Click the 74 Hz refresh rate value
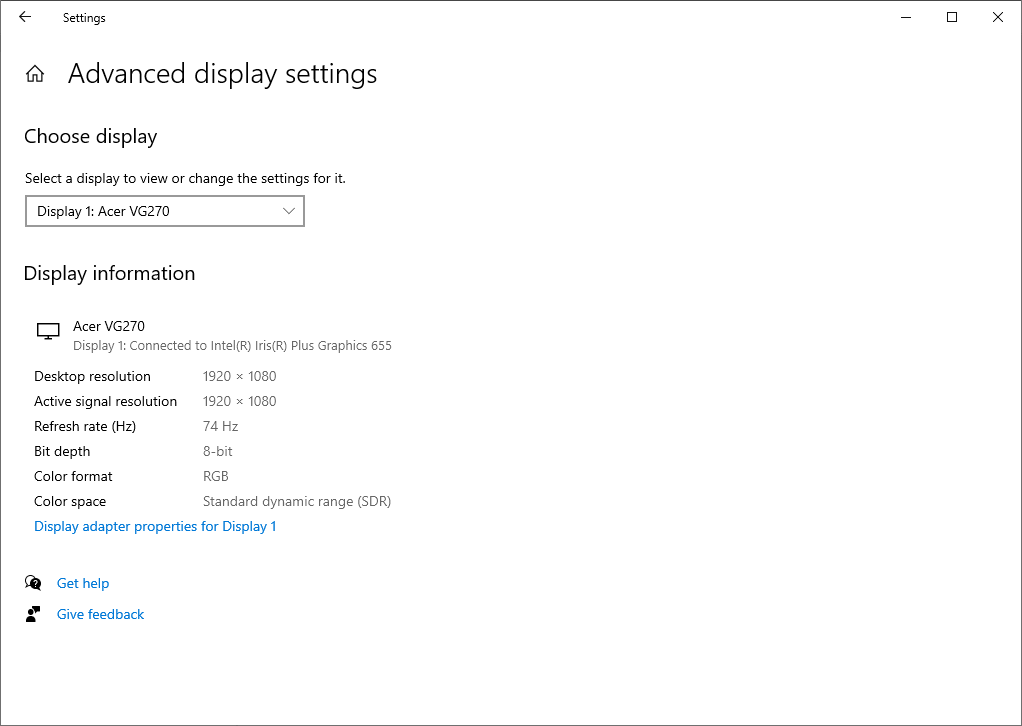This screenshot has height=726, width=1022. (x=220, y=426)
